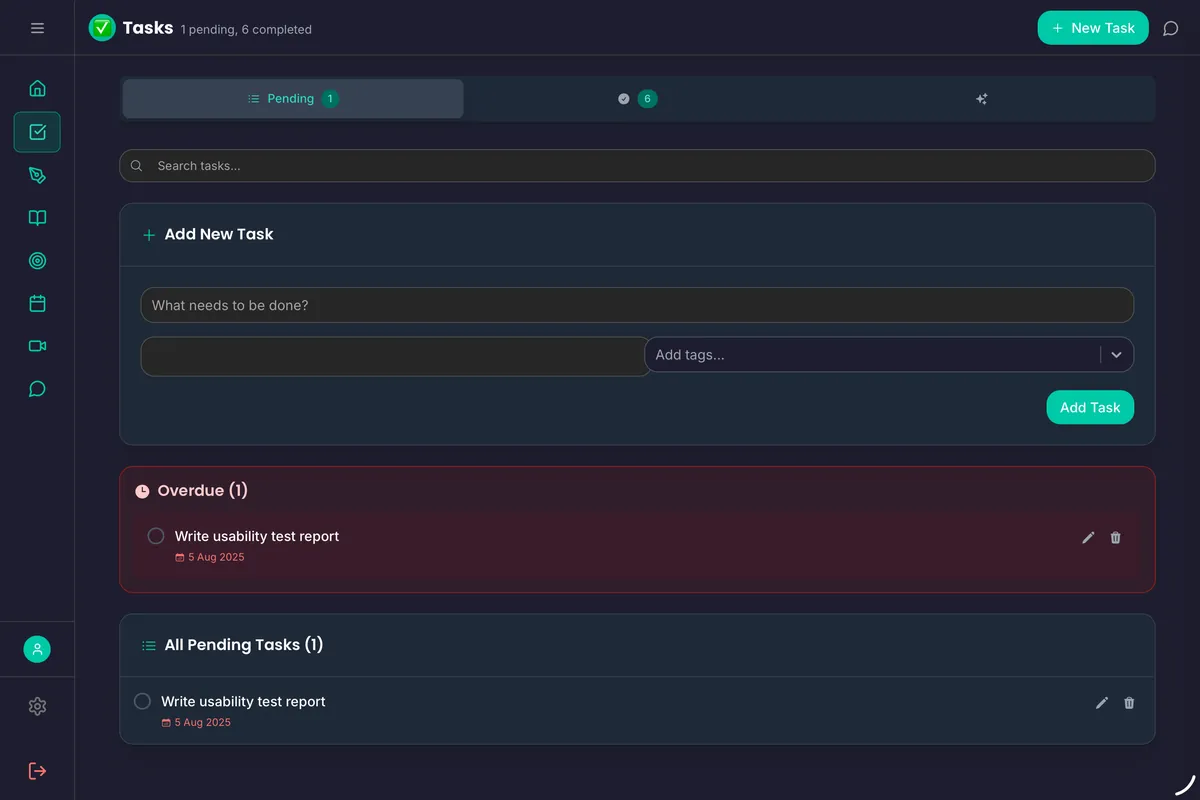Edit the overdue usability test report

[1088, 538]
